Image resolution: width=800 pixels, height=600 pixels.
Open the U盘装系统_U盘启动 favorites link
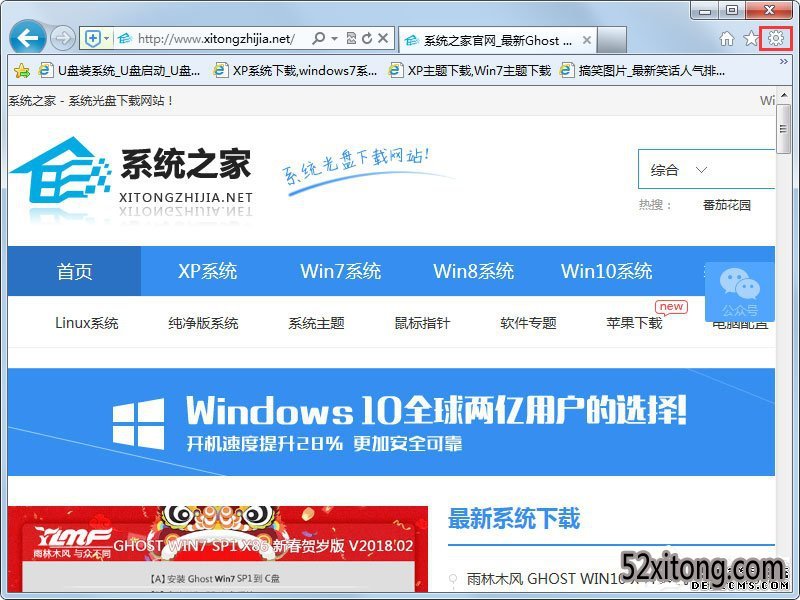pos(119,70)
